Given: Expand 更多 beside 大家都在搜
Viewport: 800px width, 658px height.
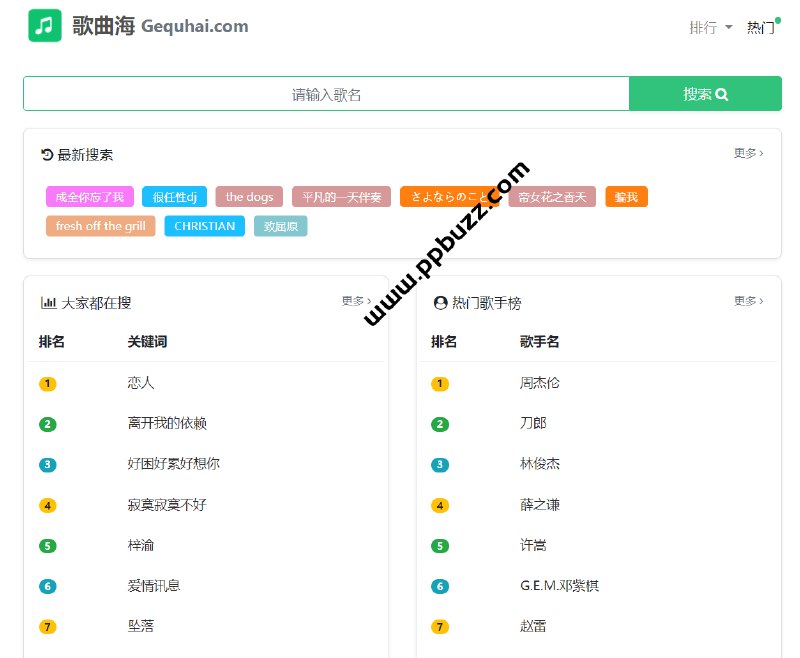Looking at the screenshot, I should point(355,301).
